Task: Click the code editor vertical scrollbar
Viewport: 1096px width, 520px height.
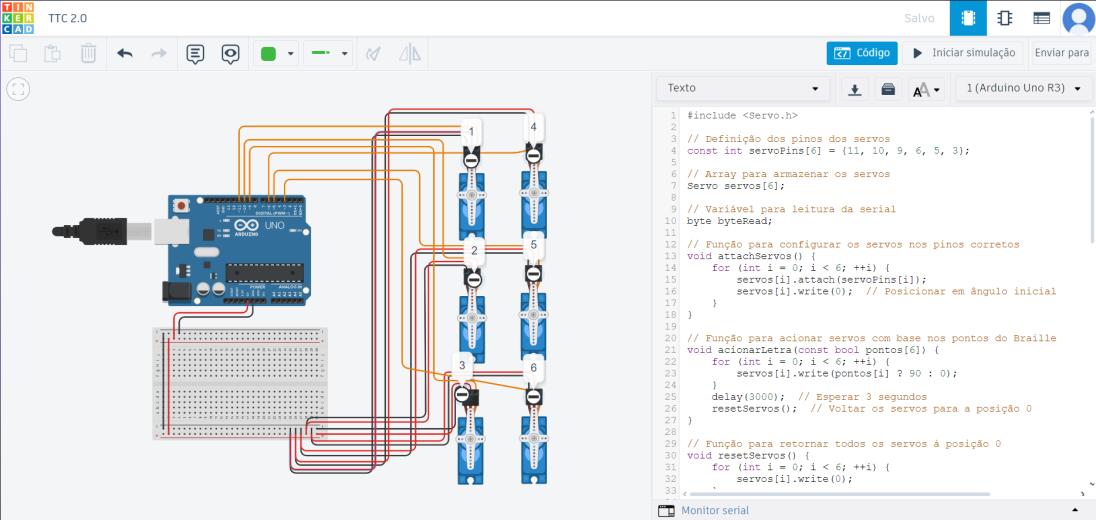Action: pyautogui.click(x=1093, y=182)
